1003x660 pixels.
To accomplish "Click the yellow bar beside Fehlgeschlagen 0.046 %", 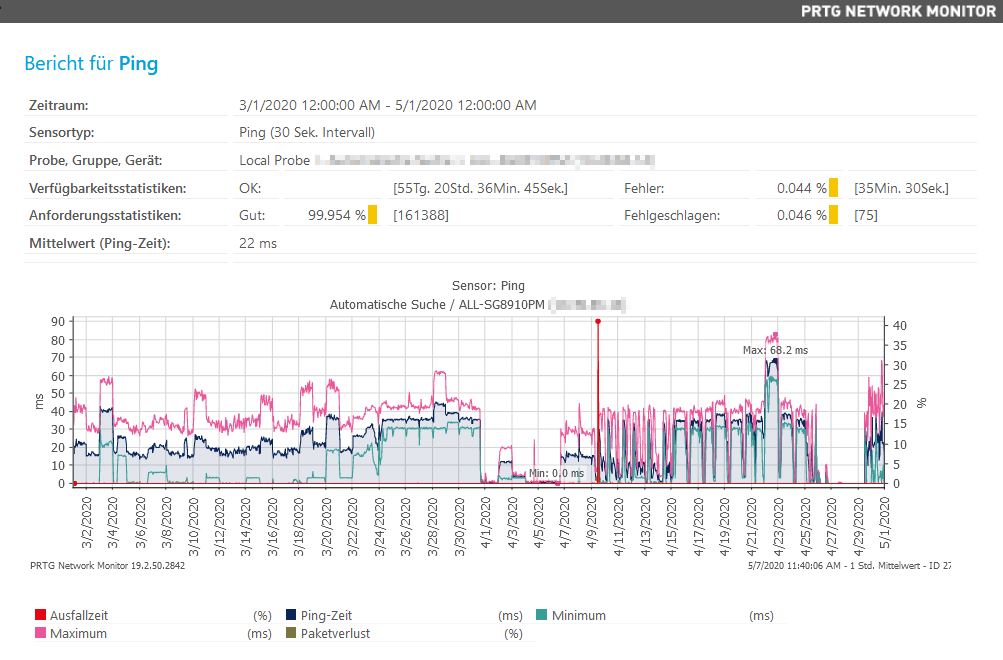I will point(833,215).
